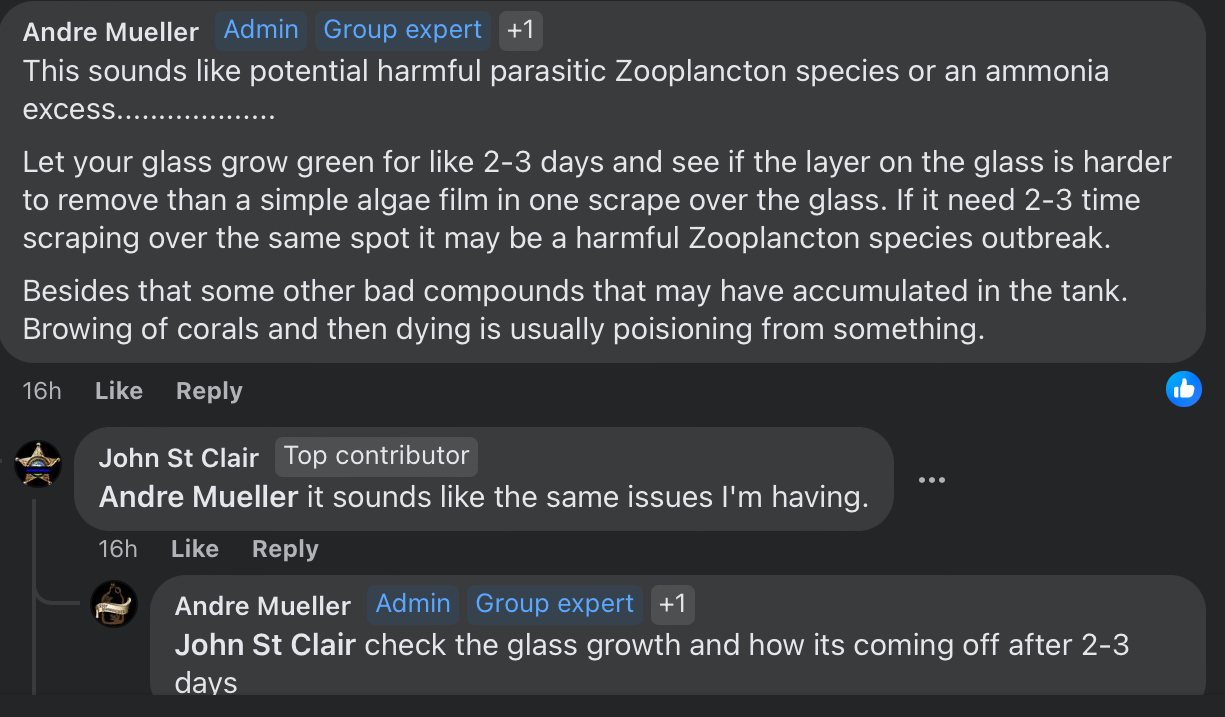Open Andre Mueller's profile from top comment name
Viewport: 1225px width, 717px height.
click(x=111, y=32)
